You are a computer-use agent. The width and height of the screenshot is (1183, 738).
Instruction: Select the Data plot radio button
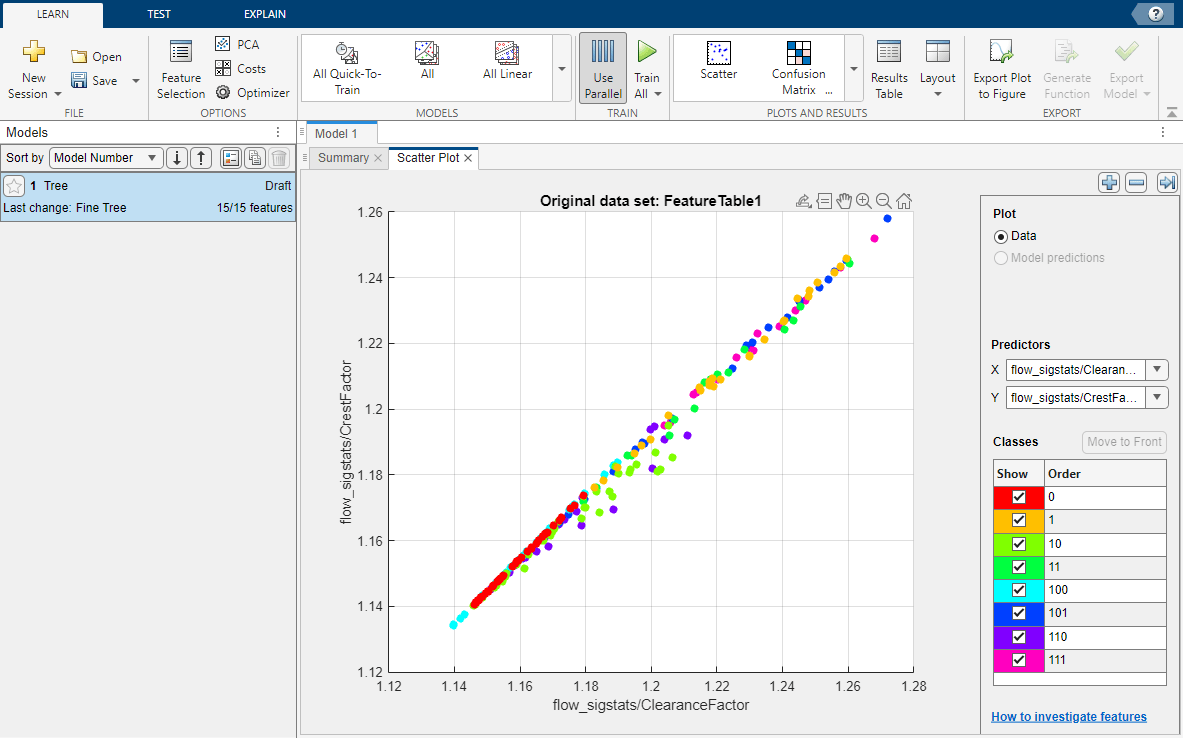(1001, 236)
